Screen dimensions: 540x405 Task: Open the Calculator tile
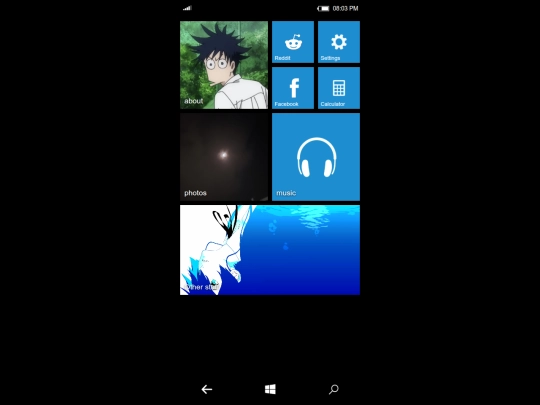pos(339,88)
